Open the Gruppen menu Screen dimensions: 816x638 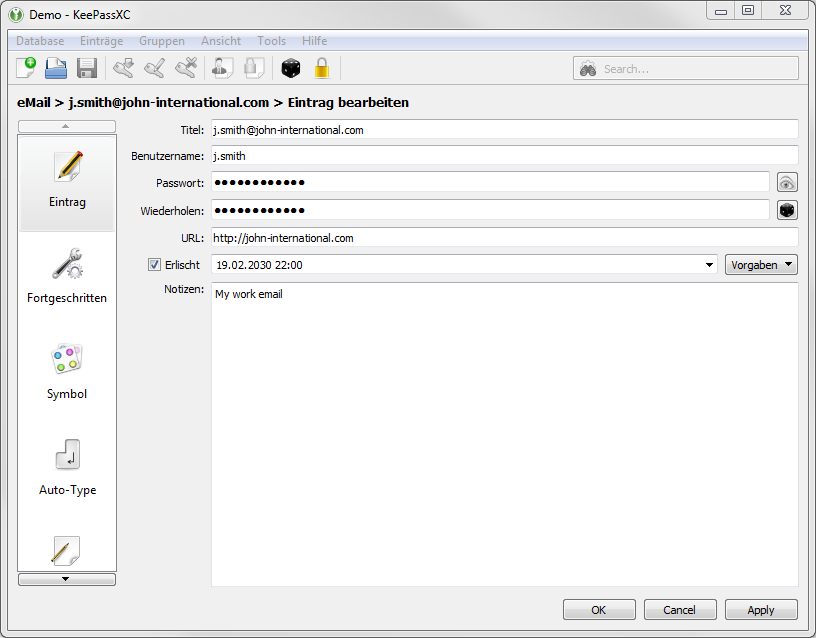point(162,41)
